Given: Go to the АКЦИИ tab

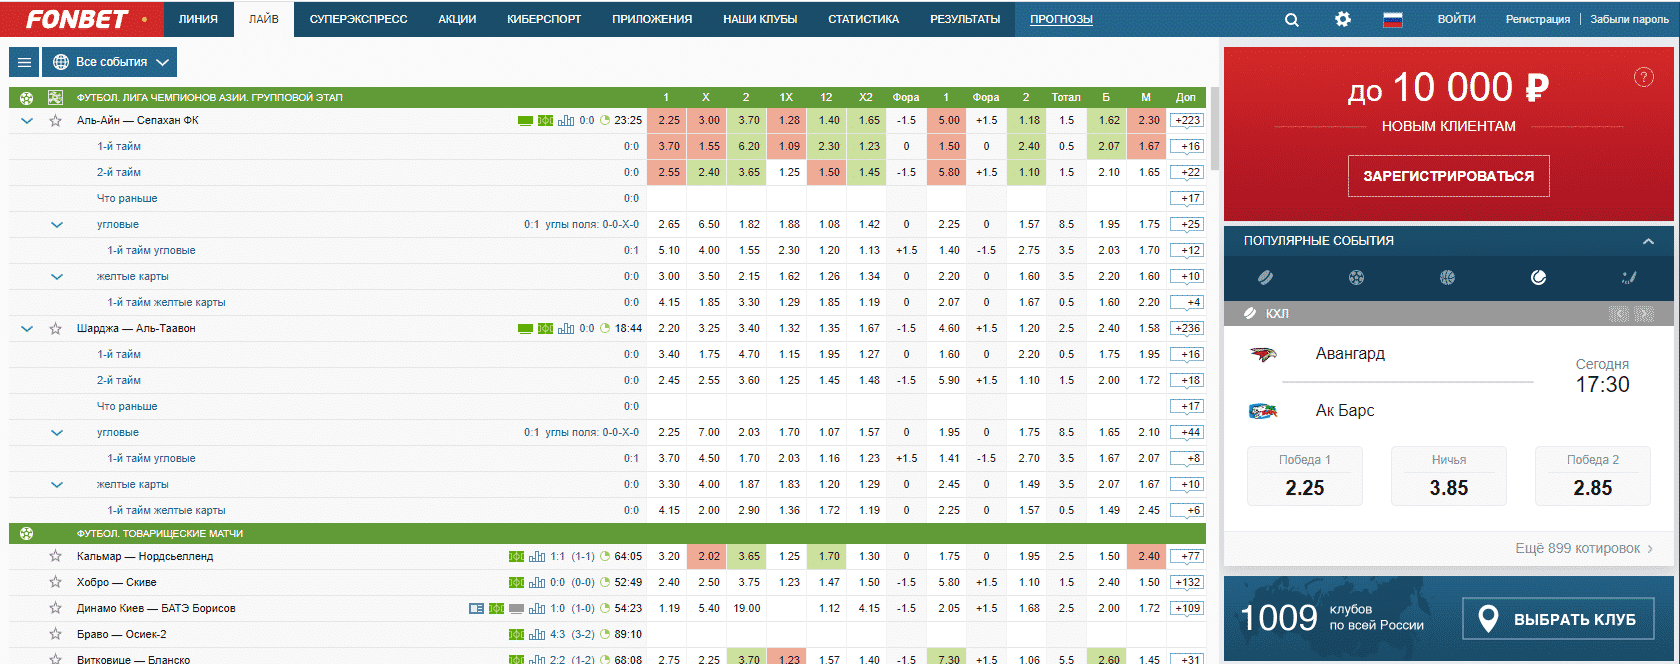Looking at the screenshot, I should (457, 19).
